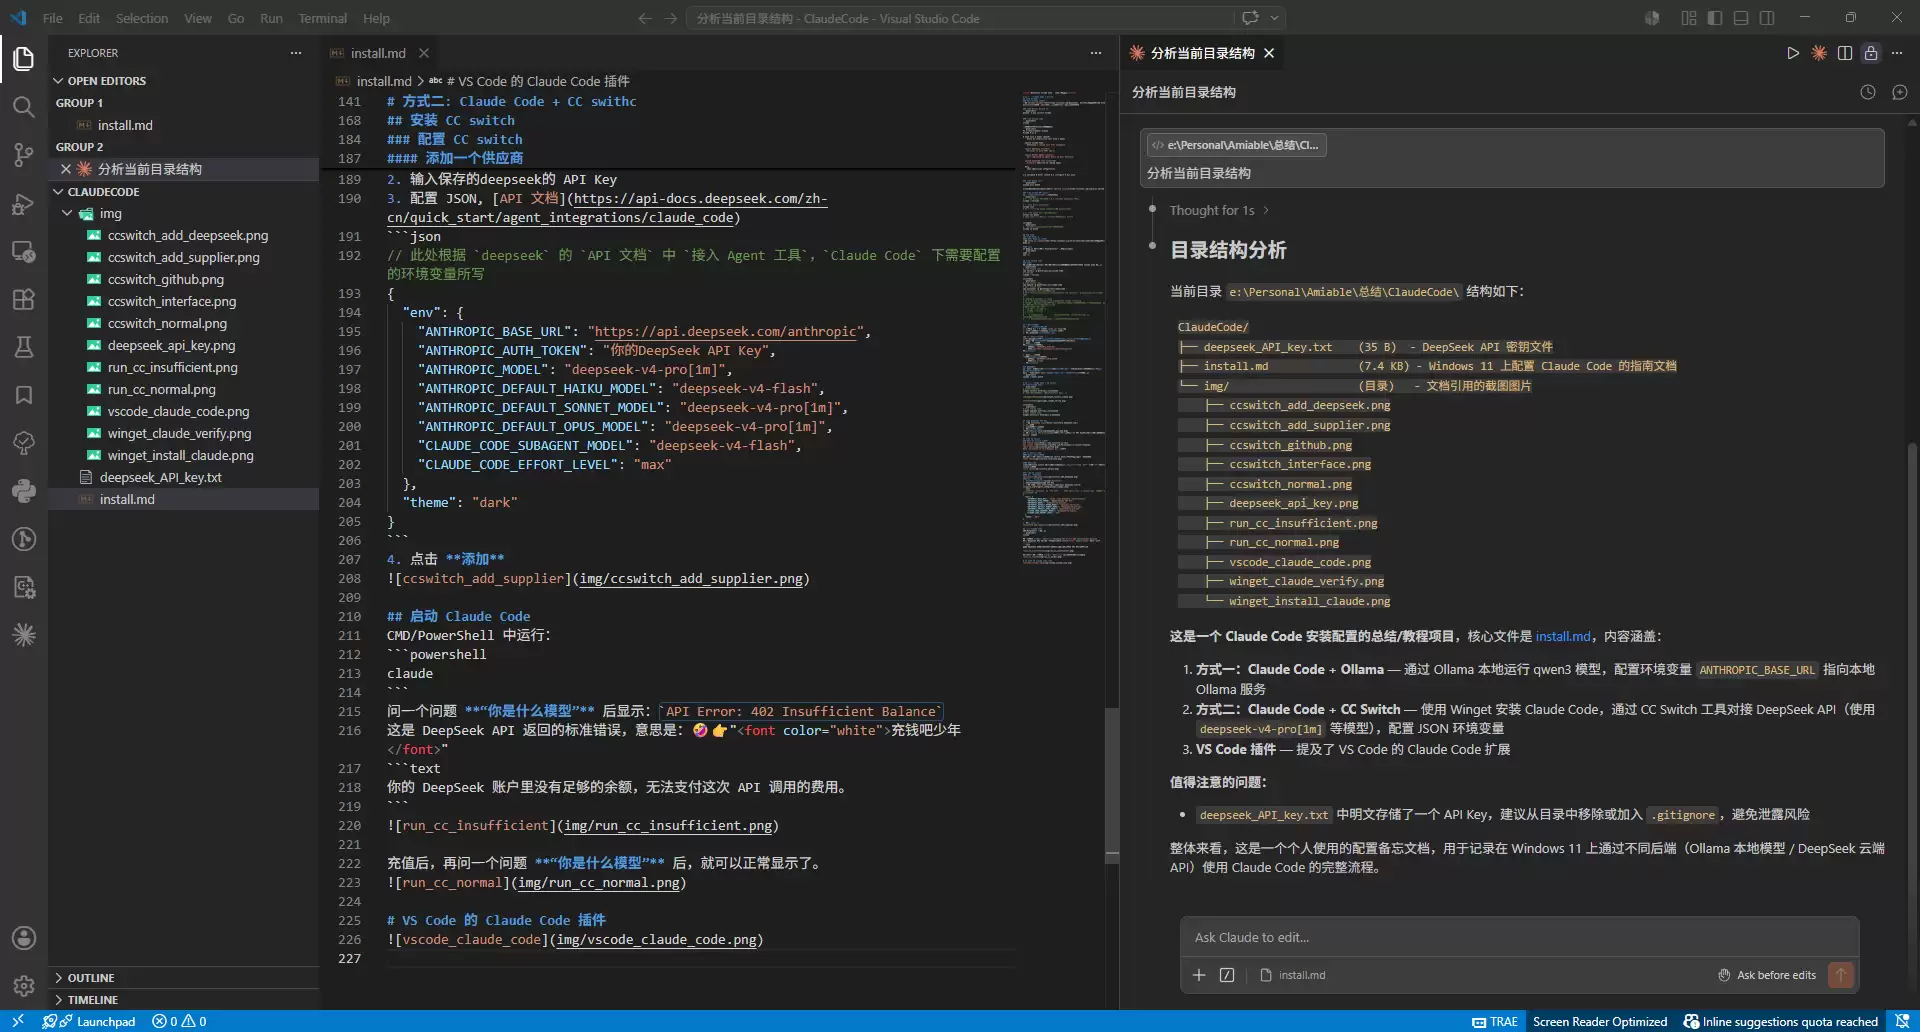Viewport: 1920px width, 1032px height.
Task: Focus the Ask Claude to edit input
Action: point(1519,938)
